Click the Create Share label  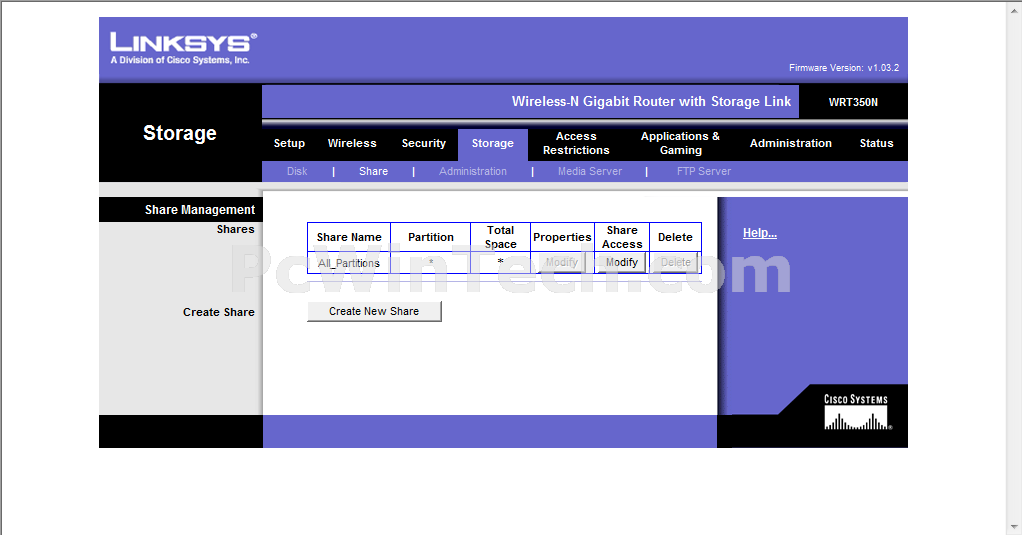218,312
